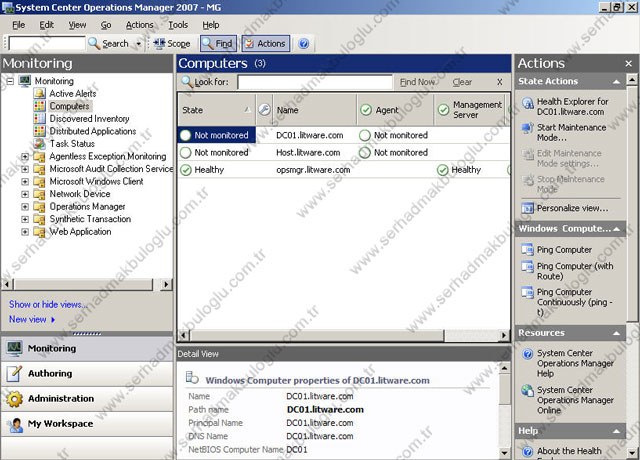
Task: Expand Web Application folder
Action: tap(25, 232)
